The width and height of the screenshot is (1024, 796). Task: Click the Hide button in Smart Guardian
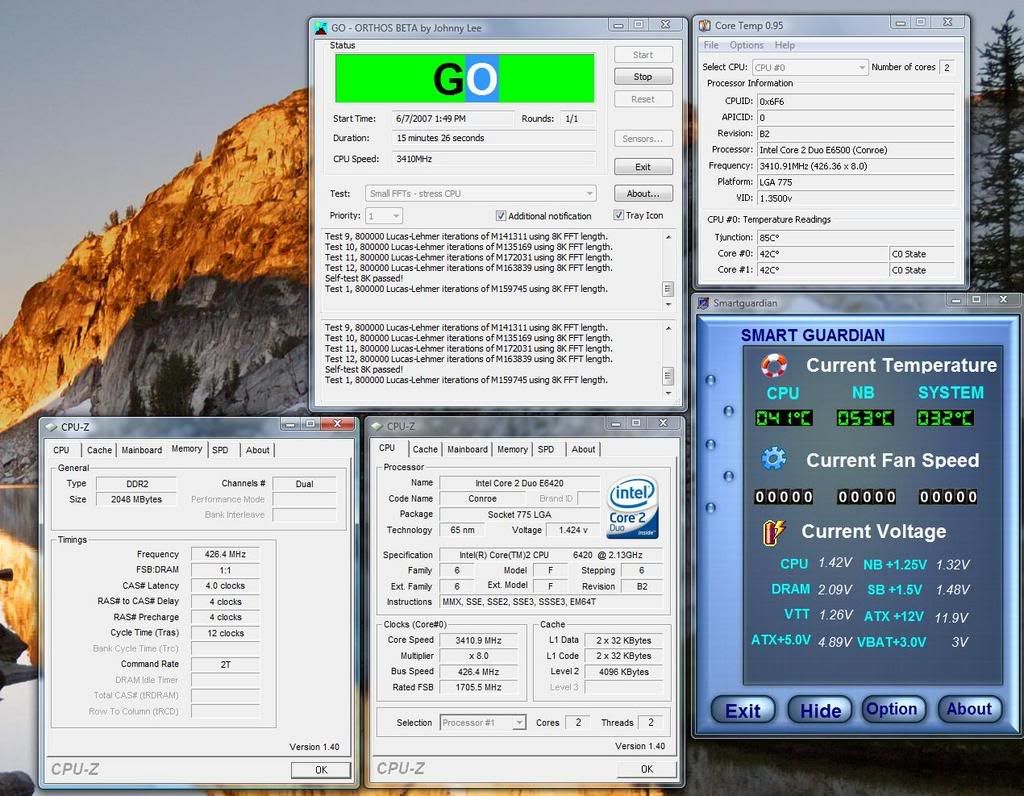point(820,710)
